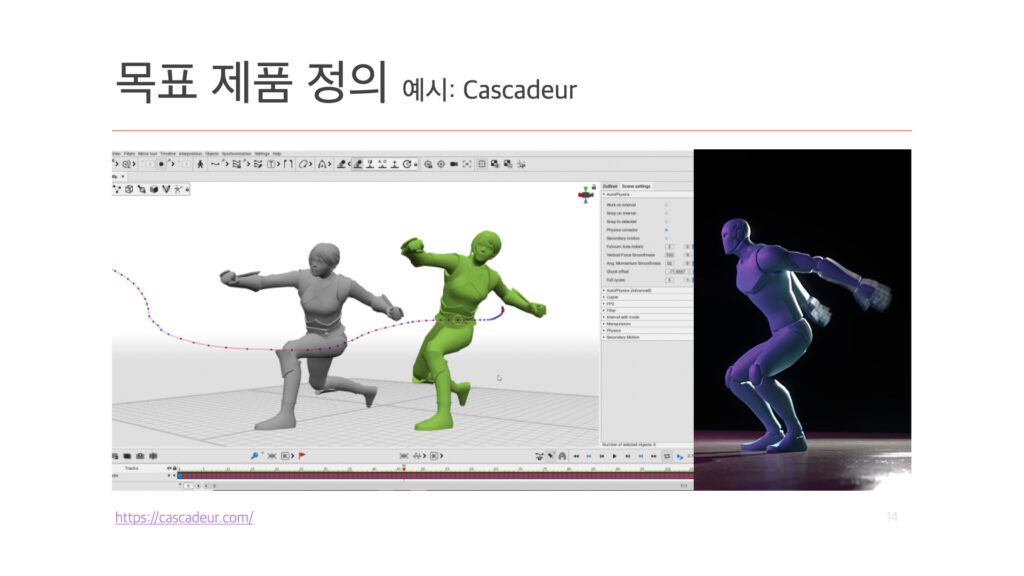Toggle the Snap on interval checkbox
Screen dimensions: 1024x576
pyautogui.click(x=666, y=214)
